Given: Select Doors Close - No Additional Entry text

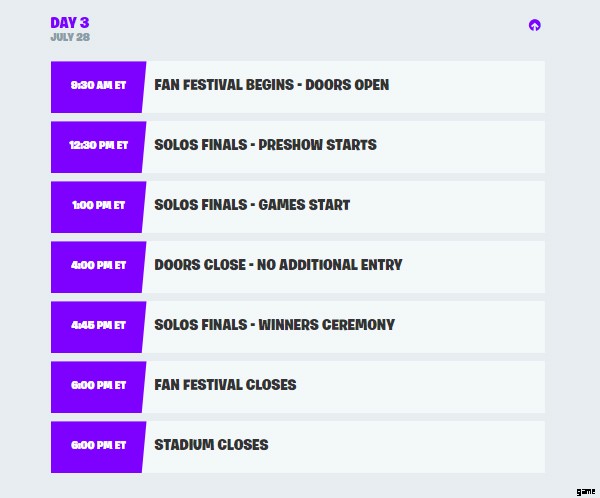Looking at the screenshot, I should click(x=278, y=265).
